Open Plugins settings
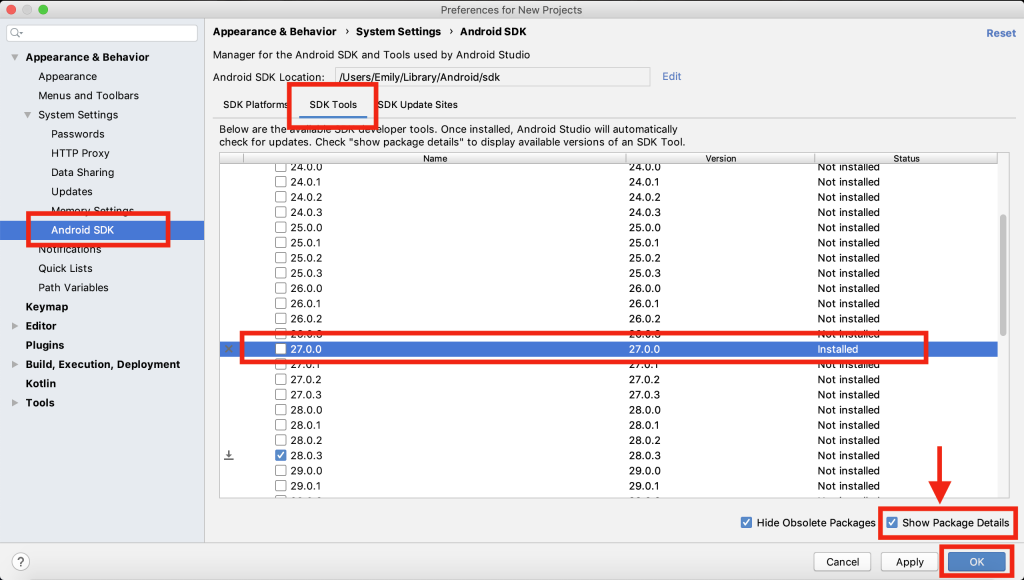Viewport: 1024px width, 580px height. (x=44, y=345)
